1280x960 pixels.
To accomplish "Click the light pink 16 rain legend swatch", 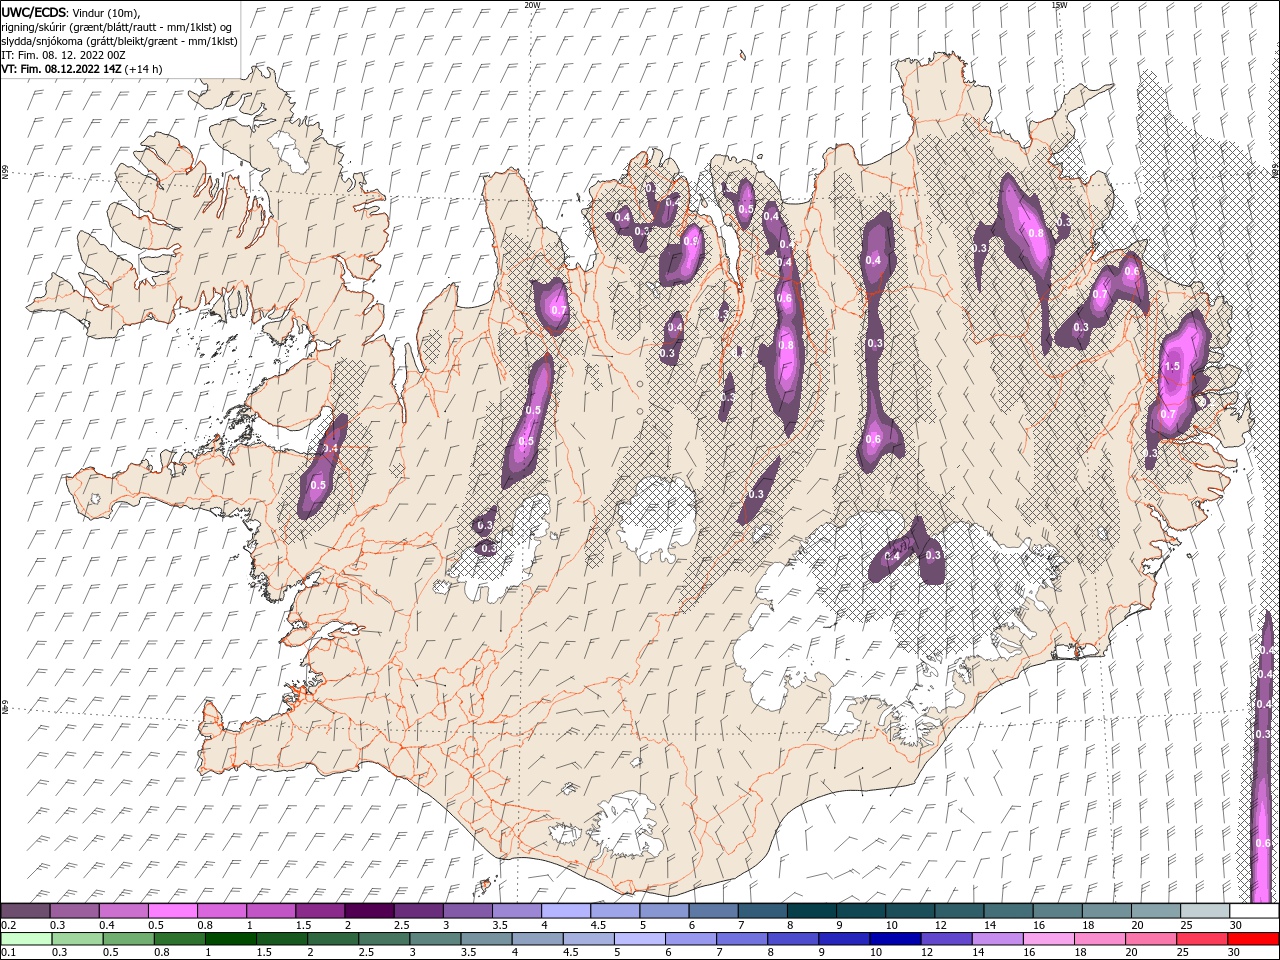I will [1049, 938].
